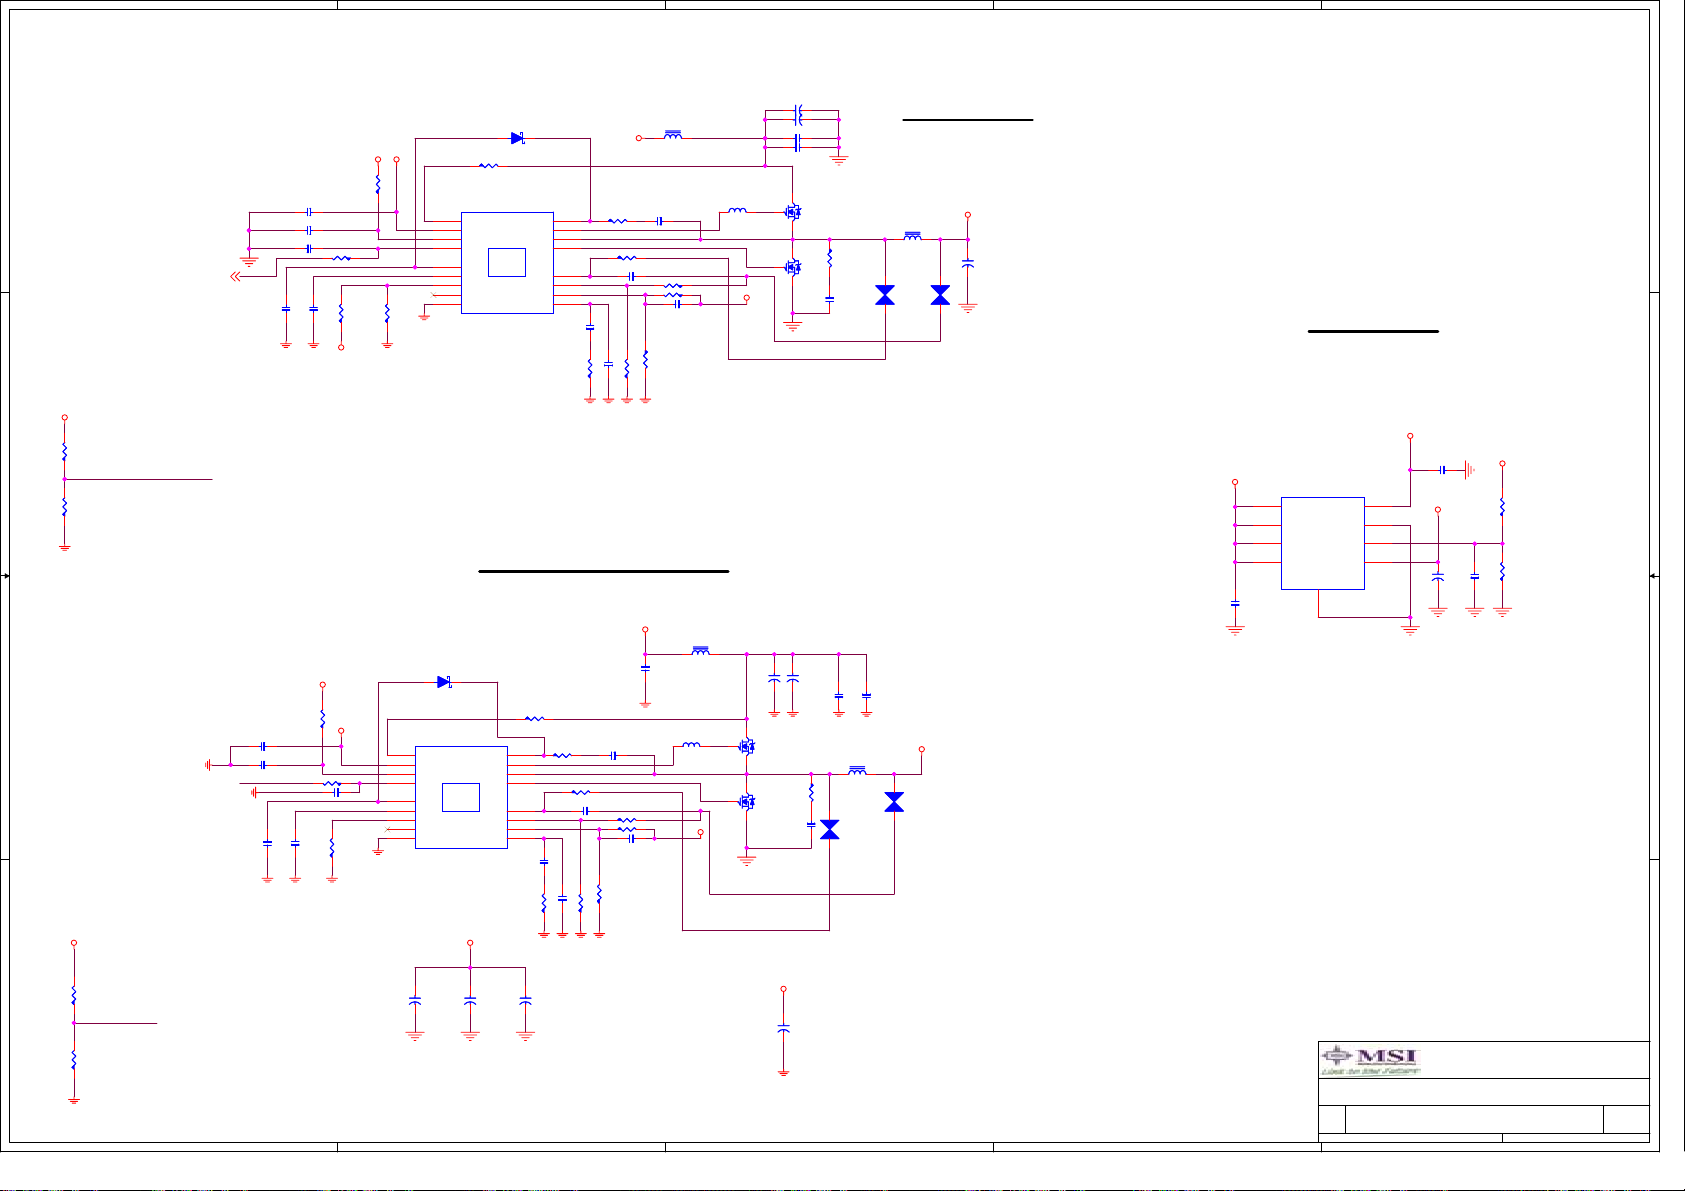Select the output capacitor at the top circuit's right end
This screenshot has height=1191, width=1685.
967,264
